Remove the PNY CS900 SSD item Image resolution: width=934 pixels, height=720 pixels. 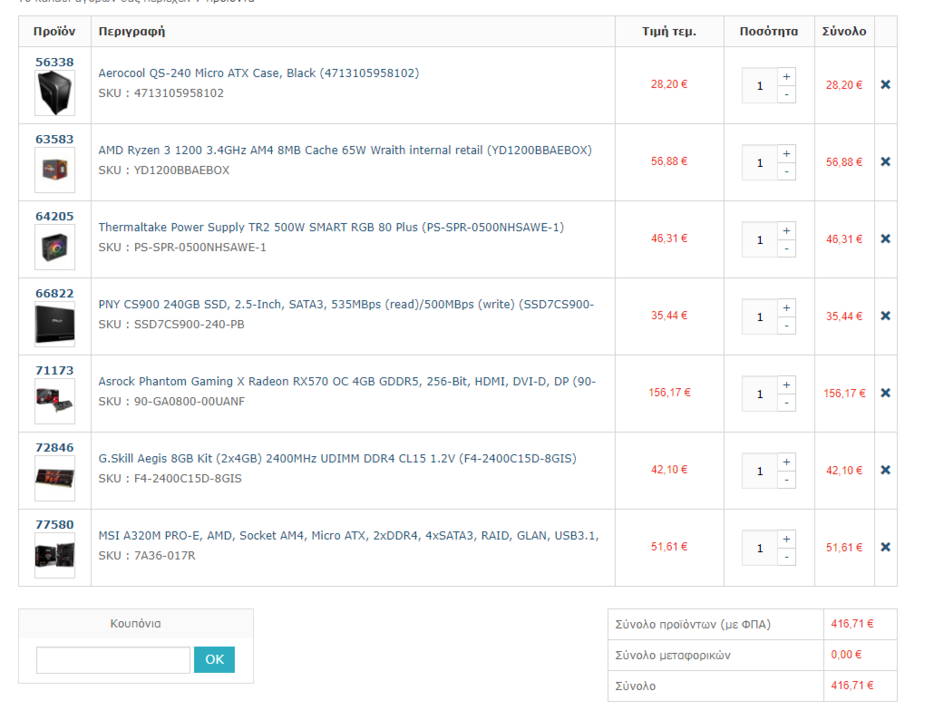[885, 316]
